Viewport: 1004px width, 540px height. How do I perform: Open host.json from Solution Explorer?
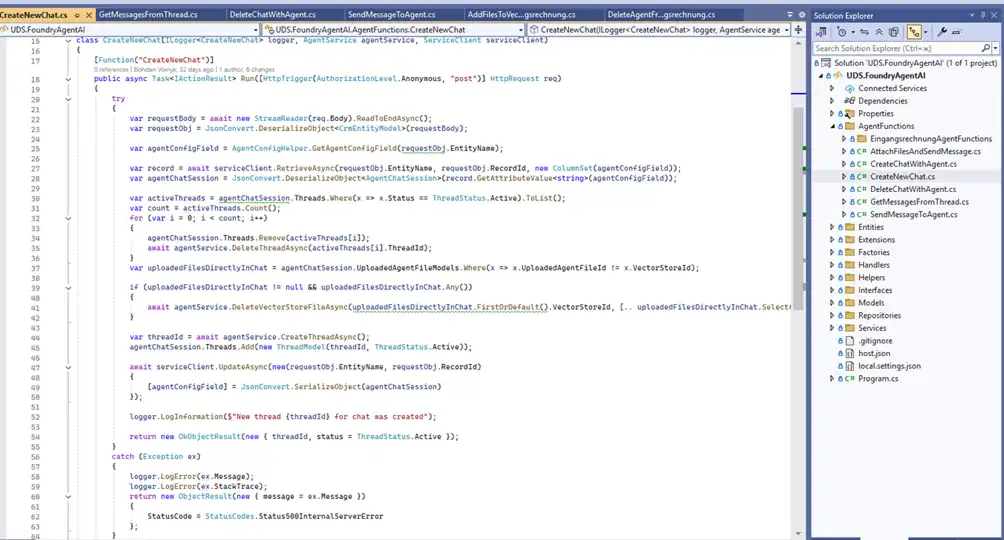[872, 353]
